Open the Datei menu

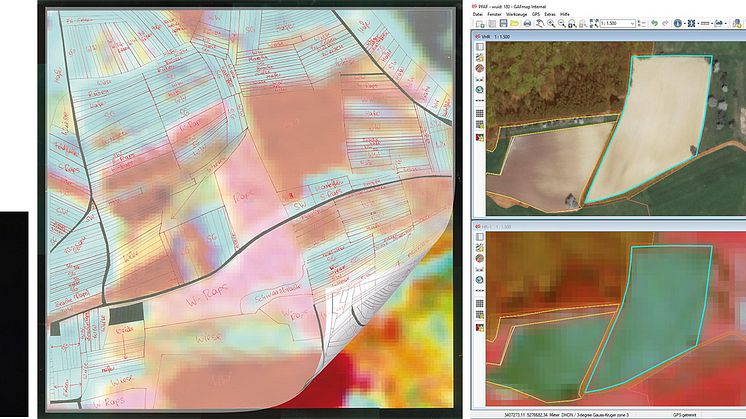tap(478, 14)
